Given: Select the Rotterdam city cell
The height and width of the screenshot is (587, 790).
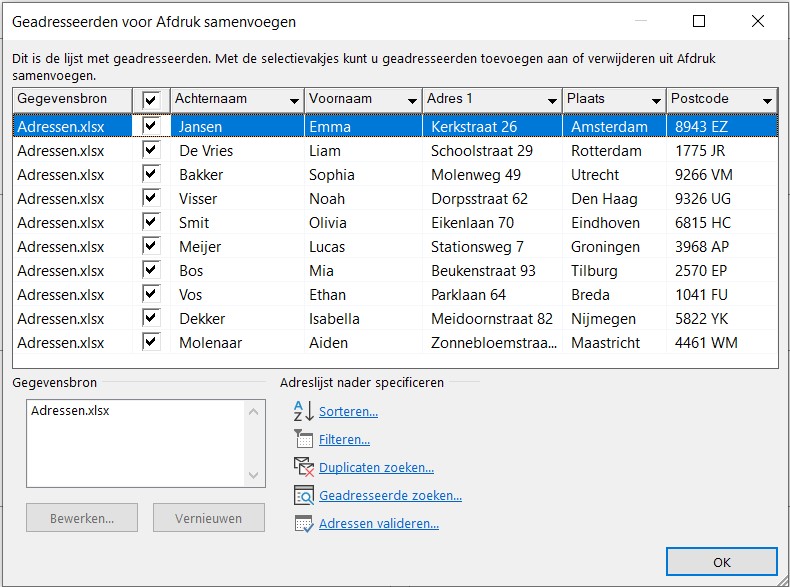Looking at the screenshot, I should [x=615, y=151].
